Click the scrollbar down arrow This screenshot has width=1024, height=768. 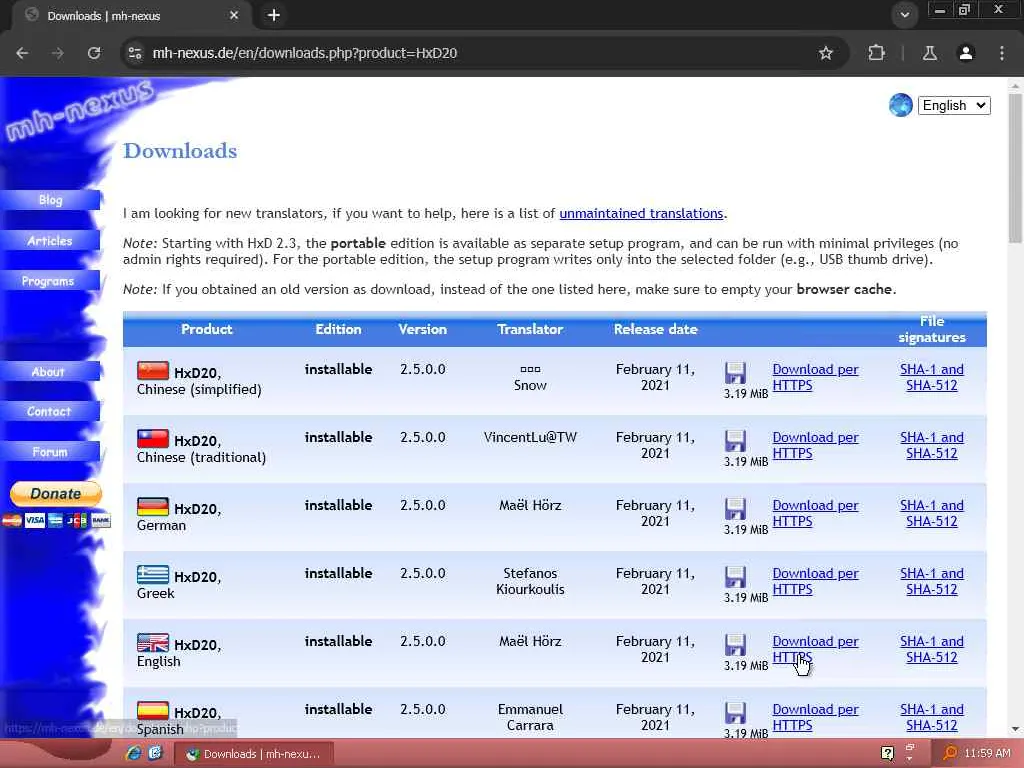(x=1015, y=729)
